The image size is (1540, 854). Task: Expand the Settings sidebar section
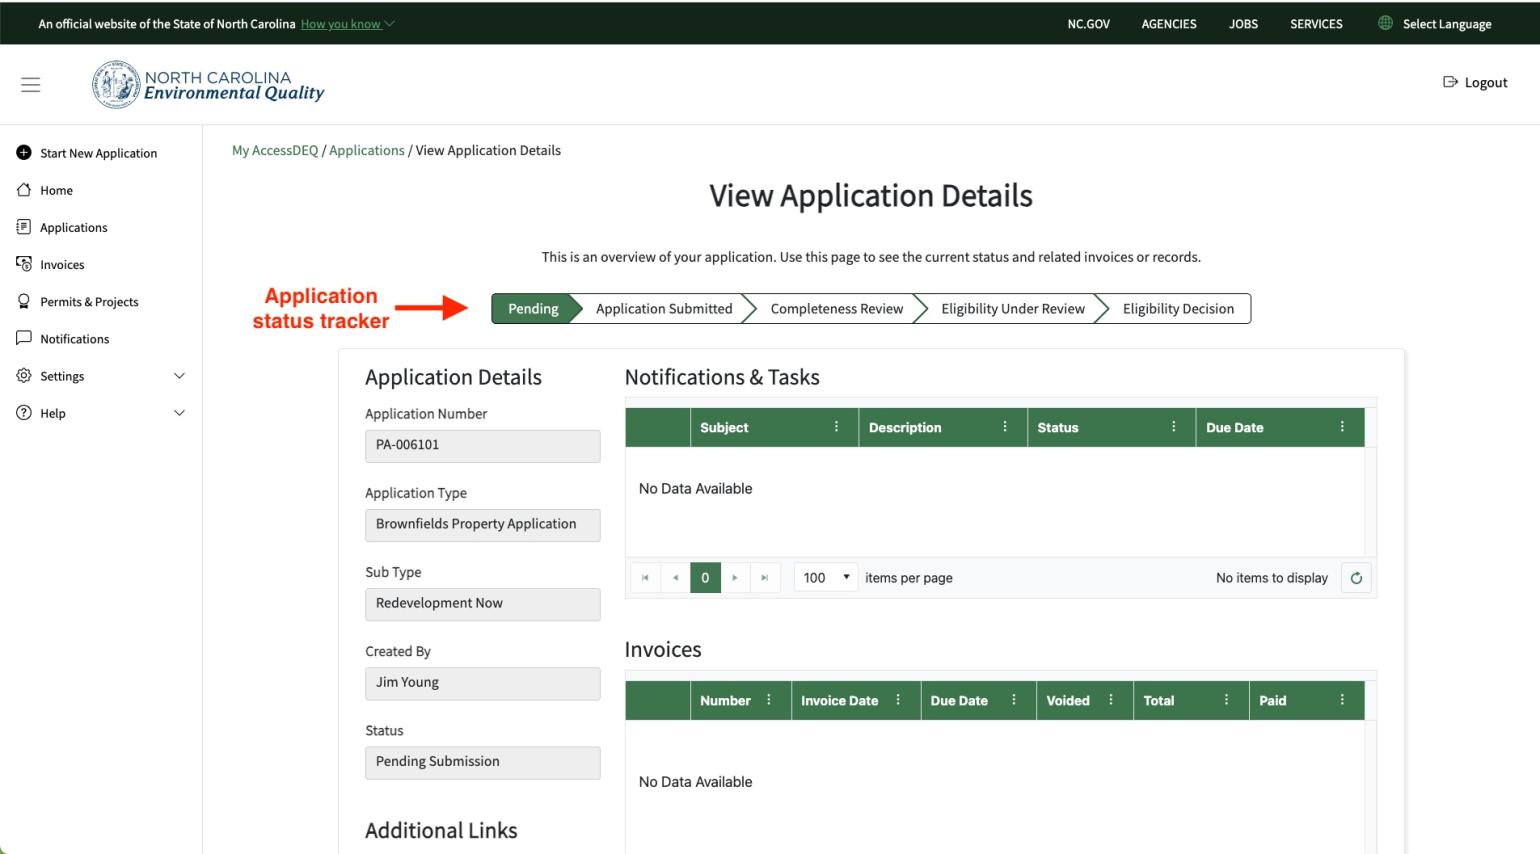[x=179, y=375]
